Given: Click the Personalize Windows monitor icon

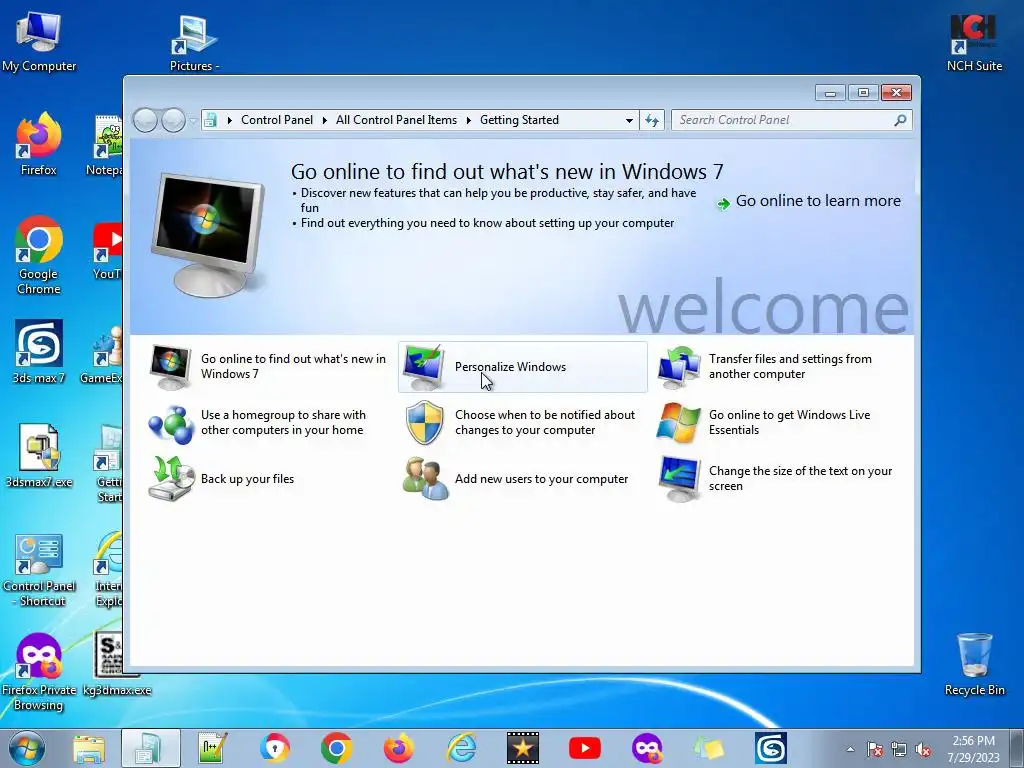Looking at the screenshot, I should [423, 367].
